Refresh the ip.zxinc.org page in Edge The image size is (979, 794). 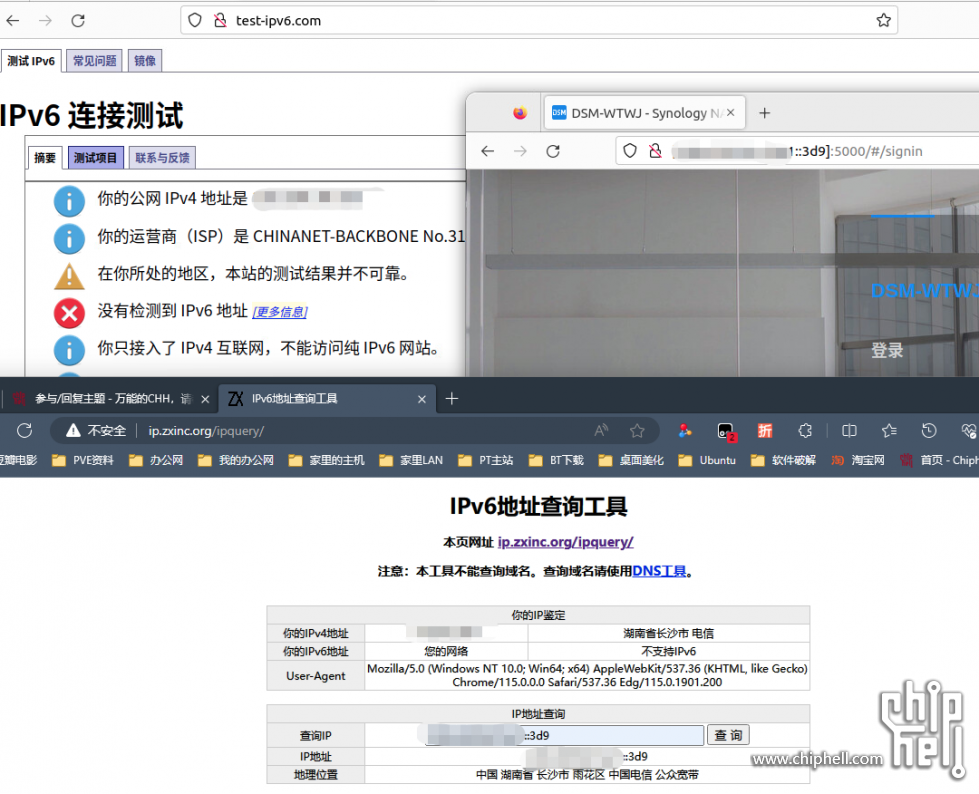pos(24,431)
